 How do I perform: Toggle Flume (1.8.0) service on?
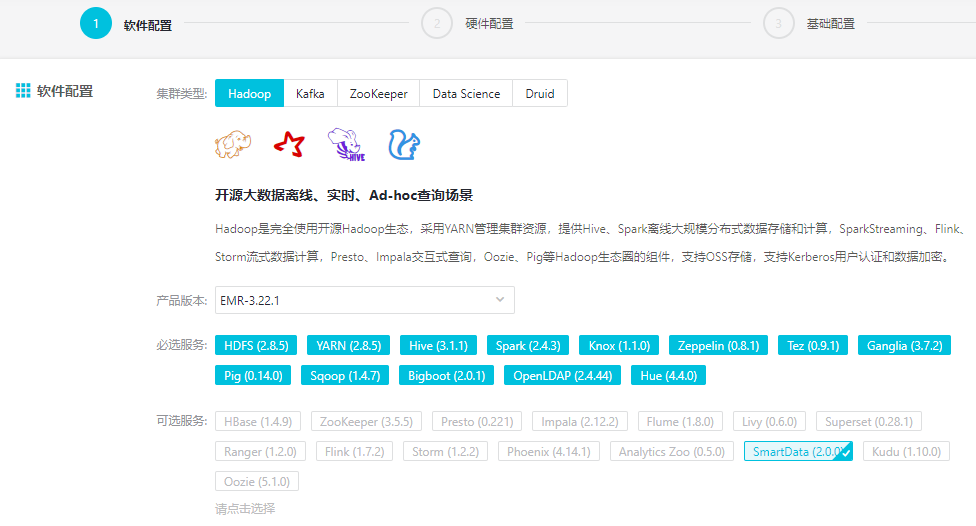(x=680, y=421)
